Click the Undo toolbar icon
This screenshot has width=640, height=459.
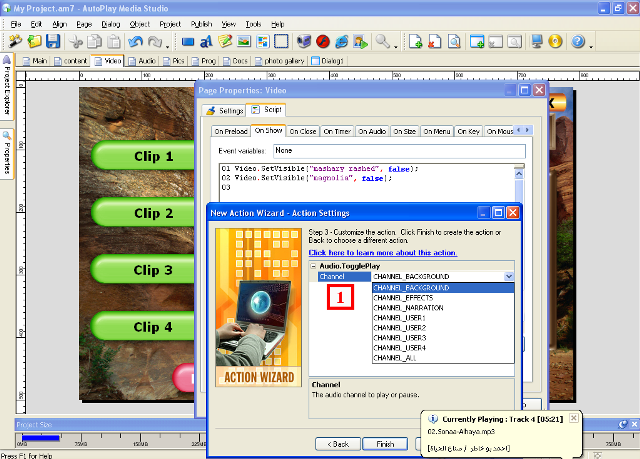pyautogui.click(x=135, y=42)
